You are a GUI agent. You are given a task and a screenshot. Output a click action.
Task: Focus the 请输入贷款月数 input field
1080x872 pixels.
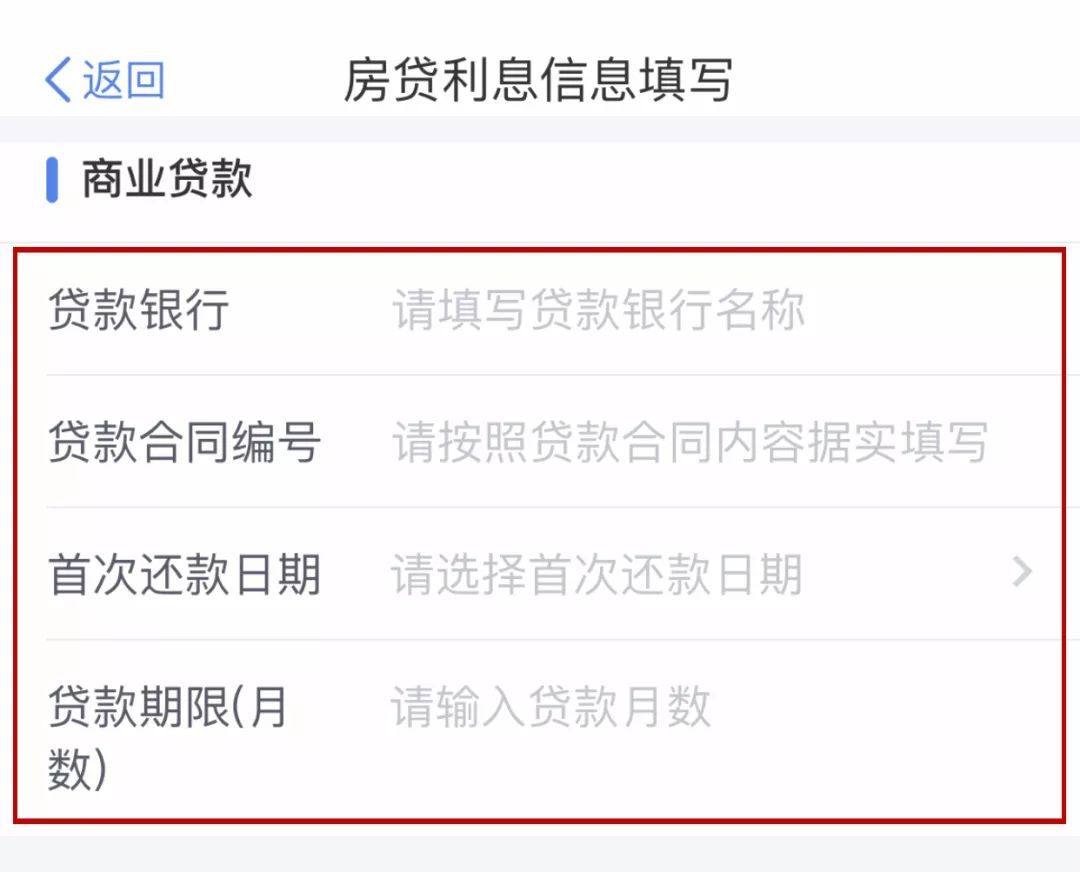point(550,707)
